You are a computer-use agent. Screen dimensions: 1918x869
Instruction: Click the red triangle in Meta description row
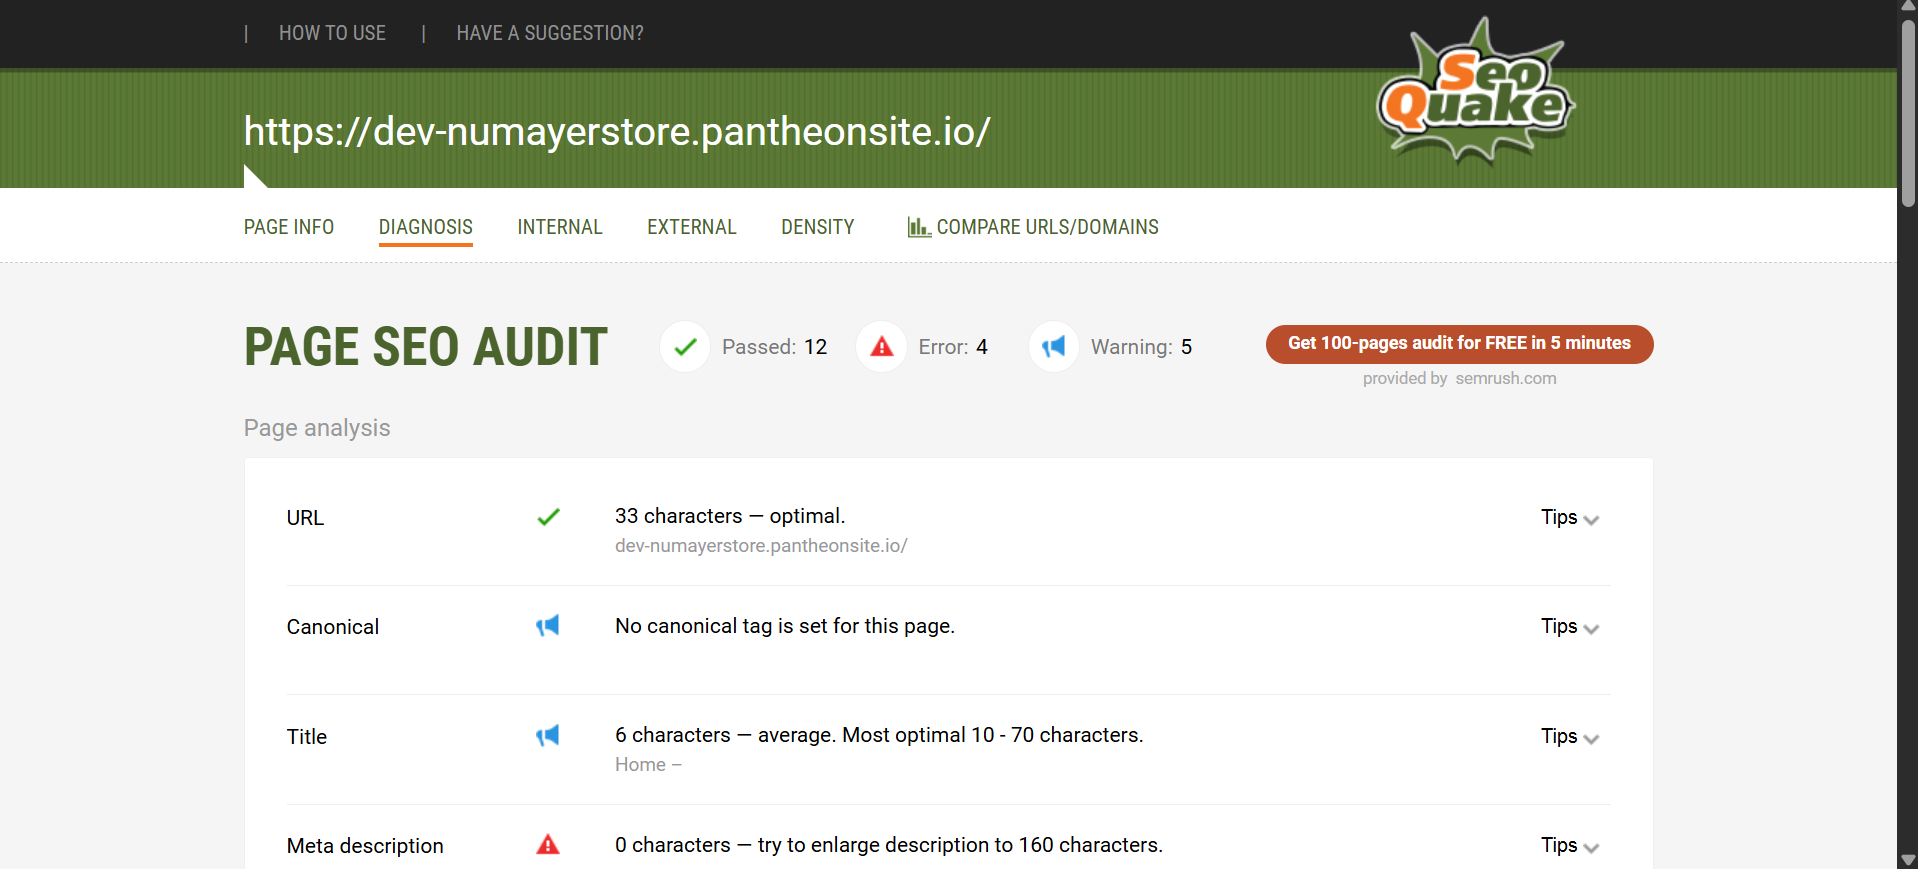pos(547,845)
